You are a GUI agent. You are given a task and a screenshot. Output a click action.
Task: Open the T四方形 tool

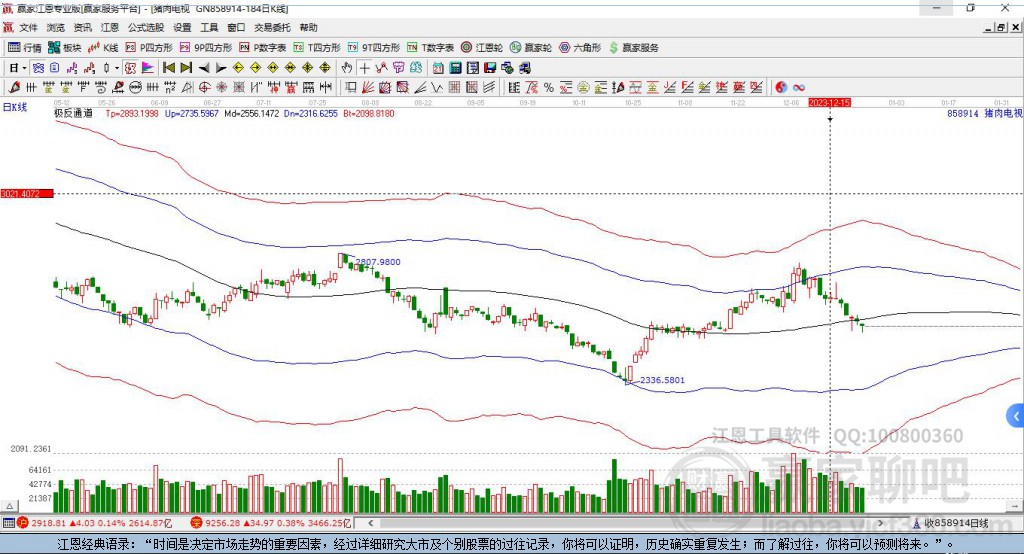(x=317, y=48)
